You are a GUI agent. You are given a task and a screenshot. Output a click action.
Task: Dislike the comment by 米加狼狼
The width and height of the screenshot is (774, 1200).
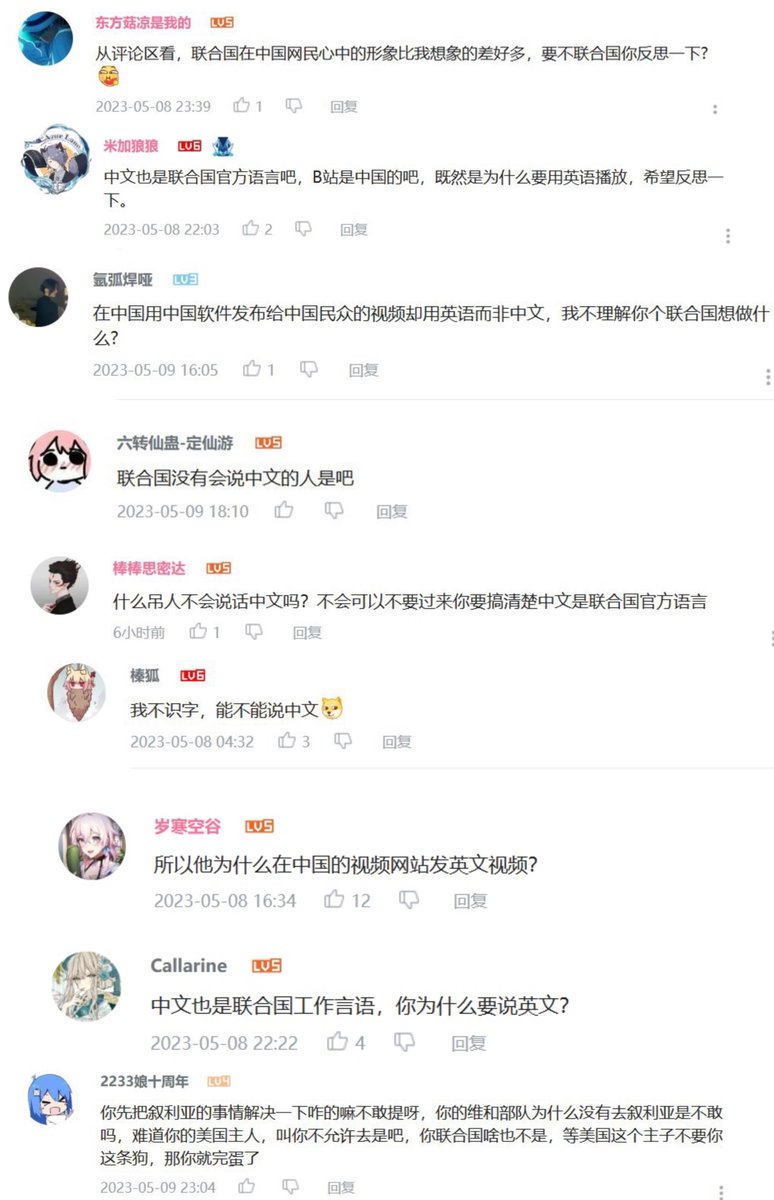(303, 229)
